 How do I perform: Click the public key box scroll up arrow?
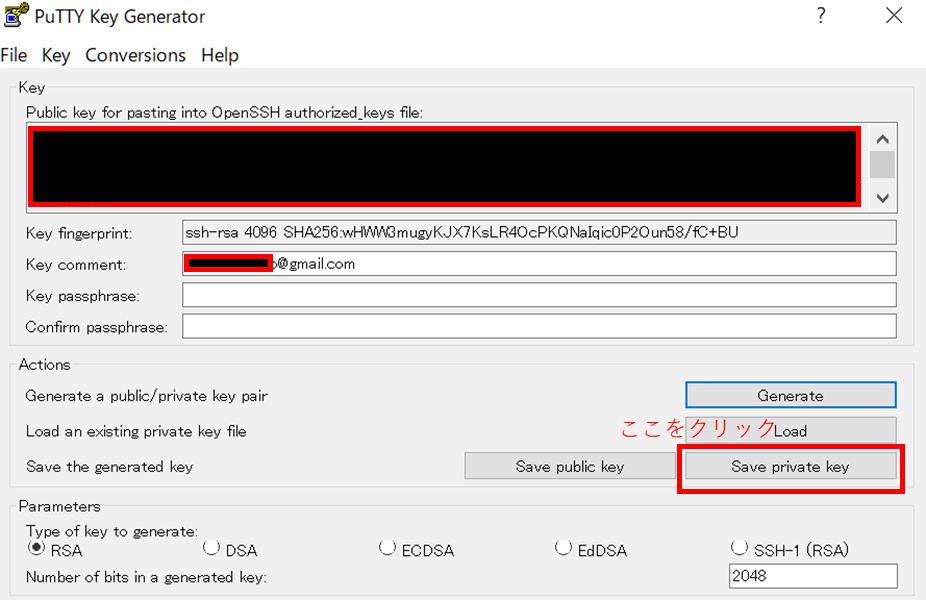tap(883, 139)
